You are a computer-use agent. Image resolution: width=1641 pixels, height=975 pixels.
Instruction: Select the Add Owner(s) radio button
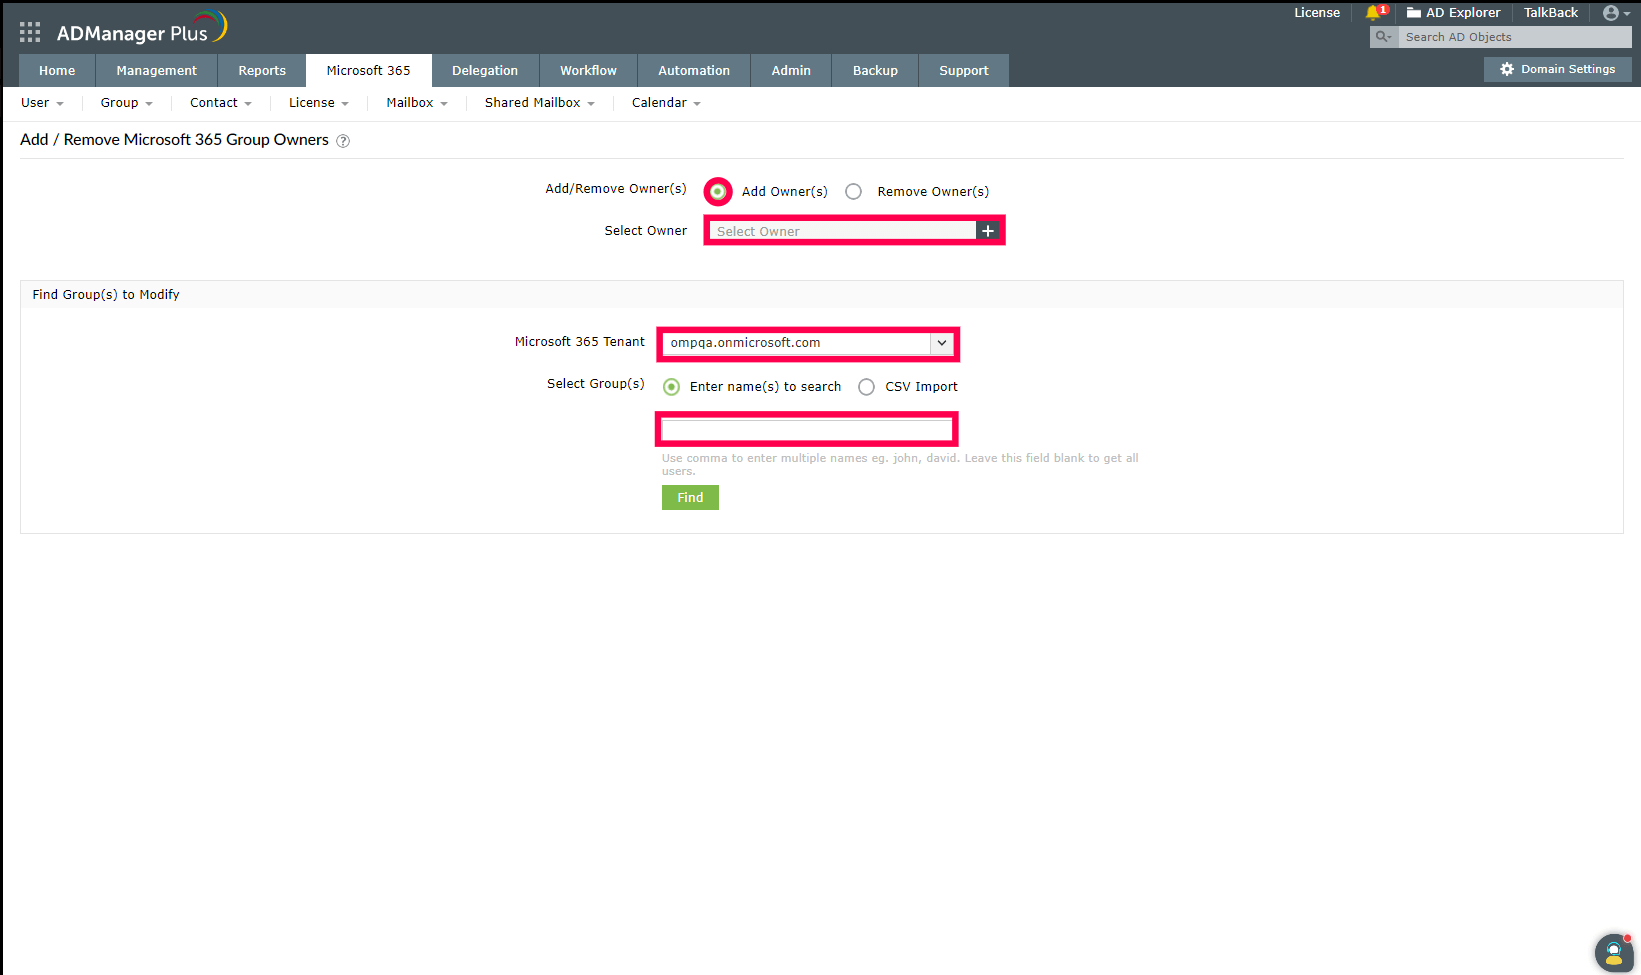718,191
